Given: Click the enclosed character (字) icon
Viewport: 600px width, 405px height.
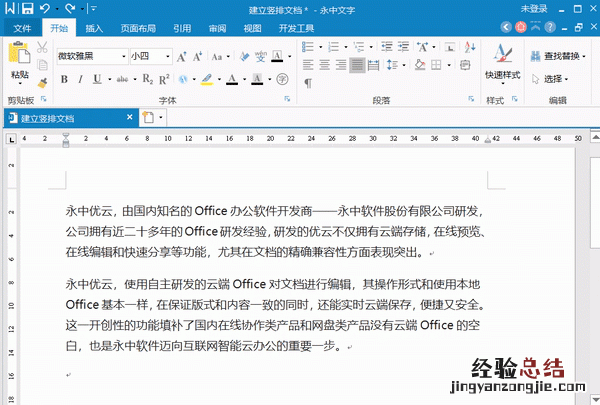Looking at the screenshot, I should 282,79.
